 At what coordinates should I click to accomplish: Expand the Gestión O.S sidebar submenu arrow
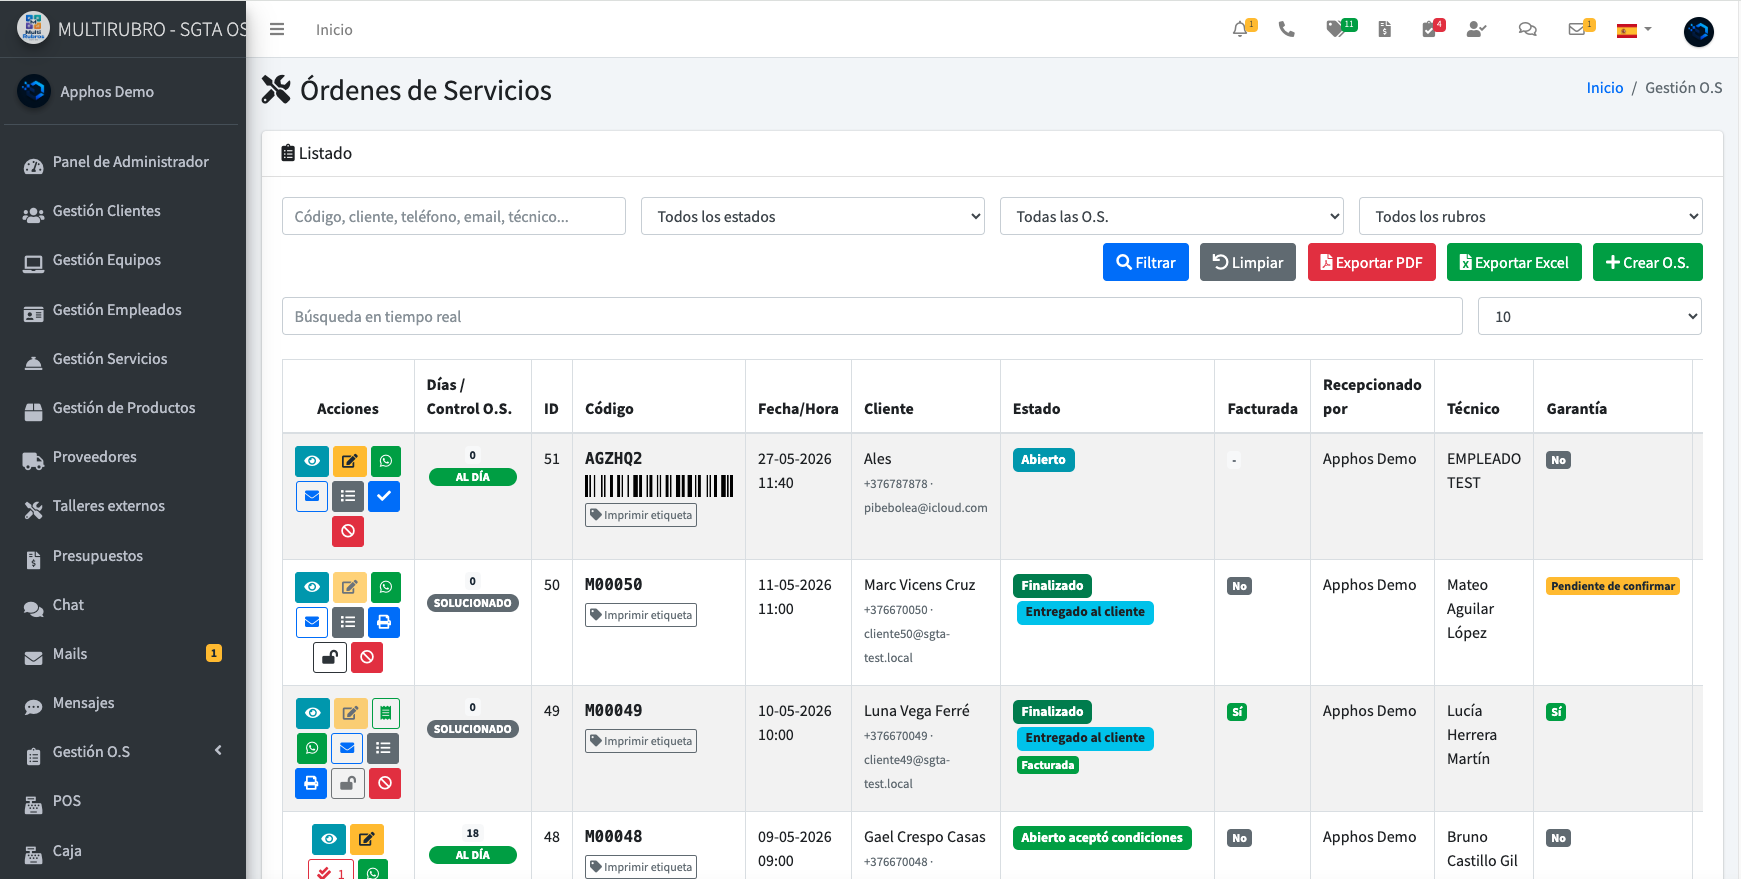[x=218, y=751]
